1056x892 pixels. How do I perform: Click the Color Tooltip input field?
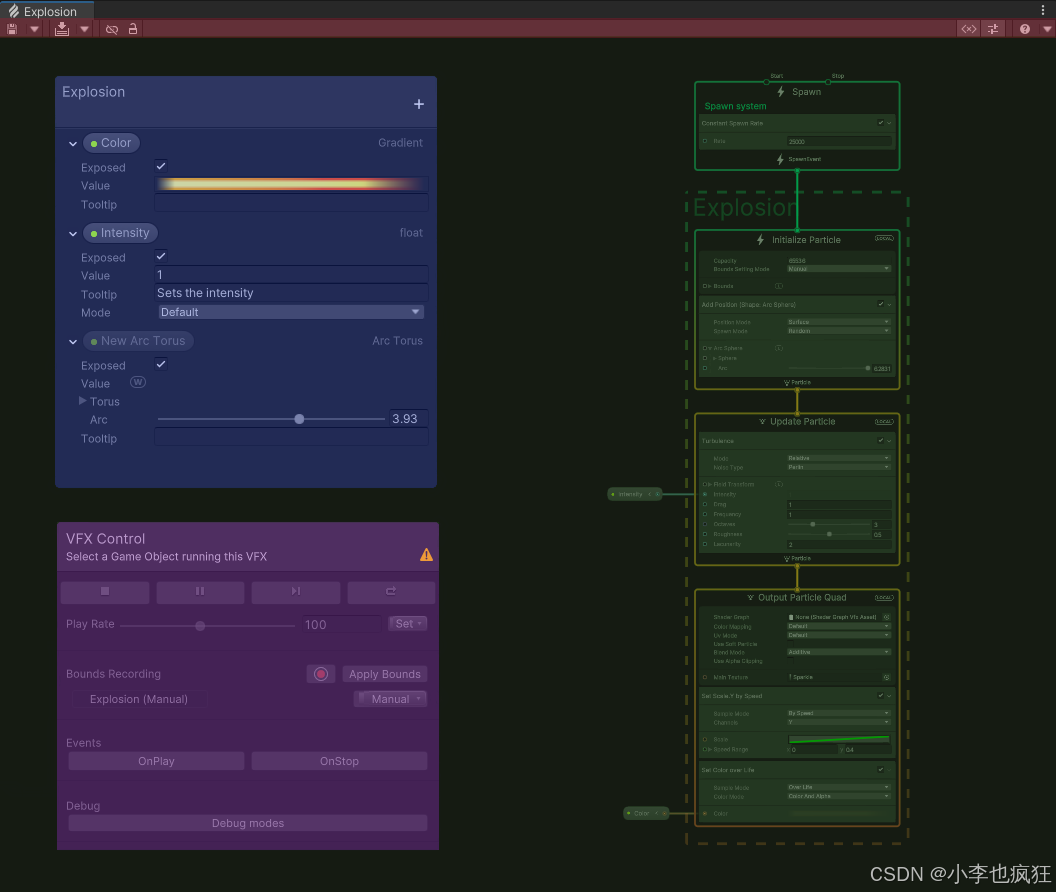pyautogui.click(x=291, y=203)
